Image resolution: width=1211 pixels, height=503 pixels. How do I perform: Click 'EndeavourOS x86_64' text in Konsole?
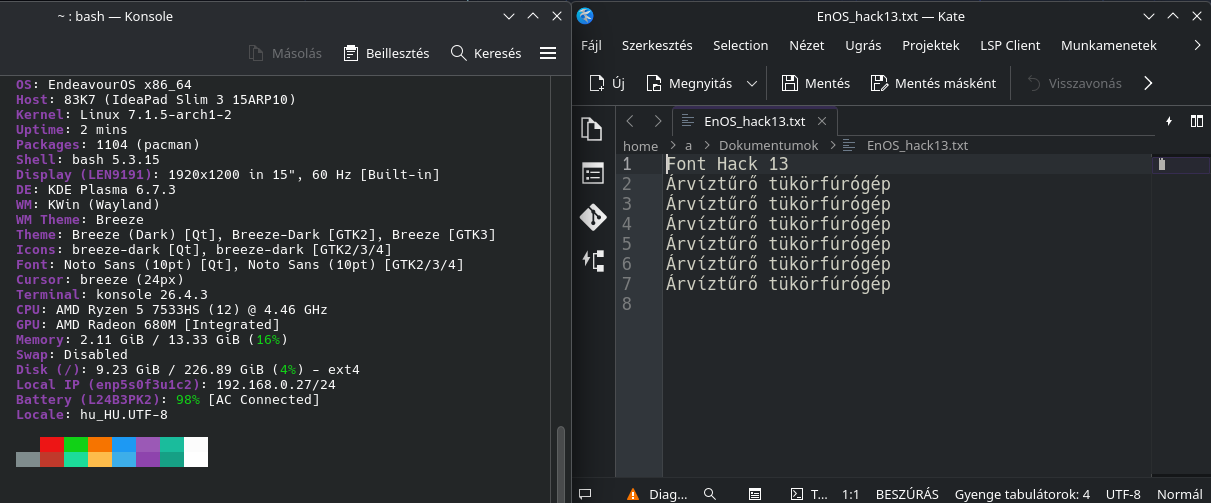click(119, 85)
